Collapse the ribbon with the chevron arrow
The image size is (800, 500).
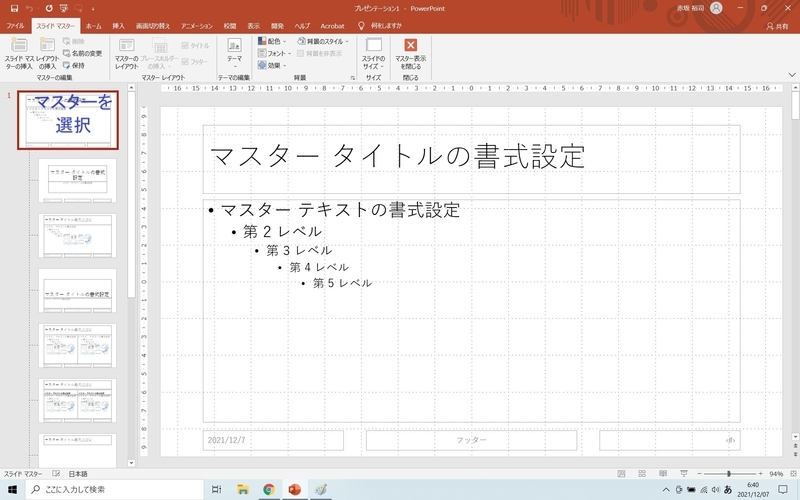pyautogui.click(x=792, y=74)
